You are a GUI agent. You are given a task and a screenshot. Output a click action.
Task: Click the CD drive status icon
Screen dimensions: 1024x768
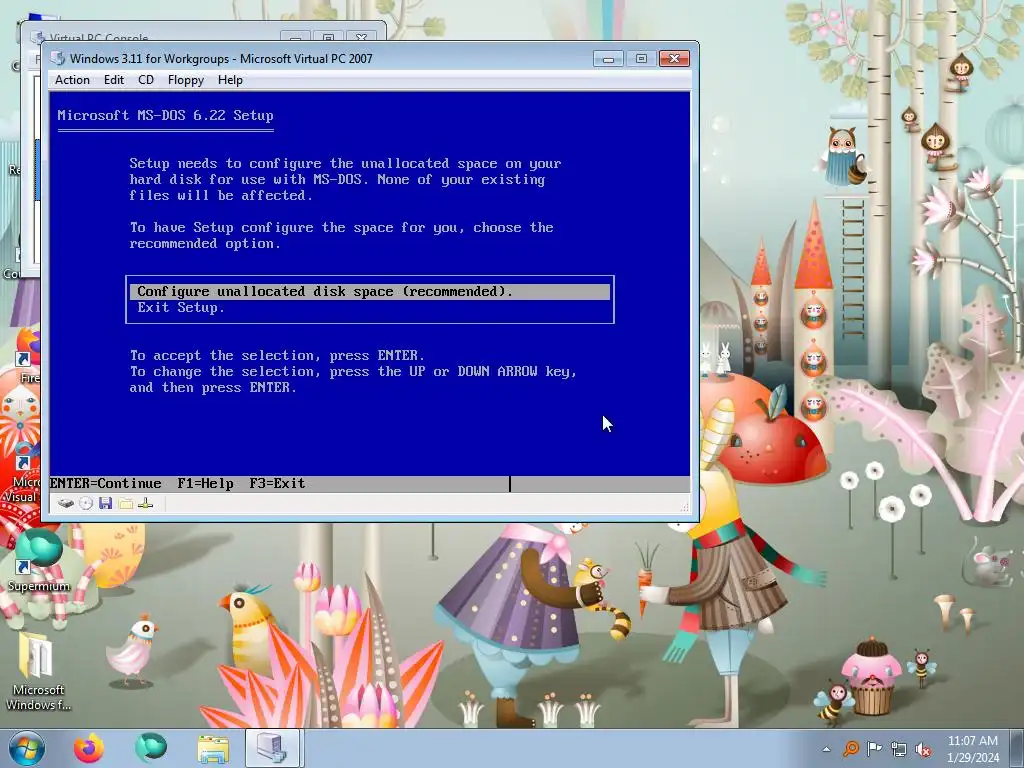(x=86, y=503)
